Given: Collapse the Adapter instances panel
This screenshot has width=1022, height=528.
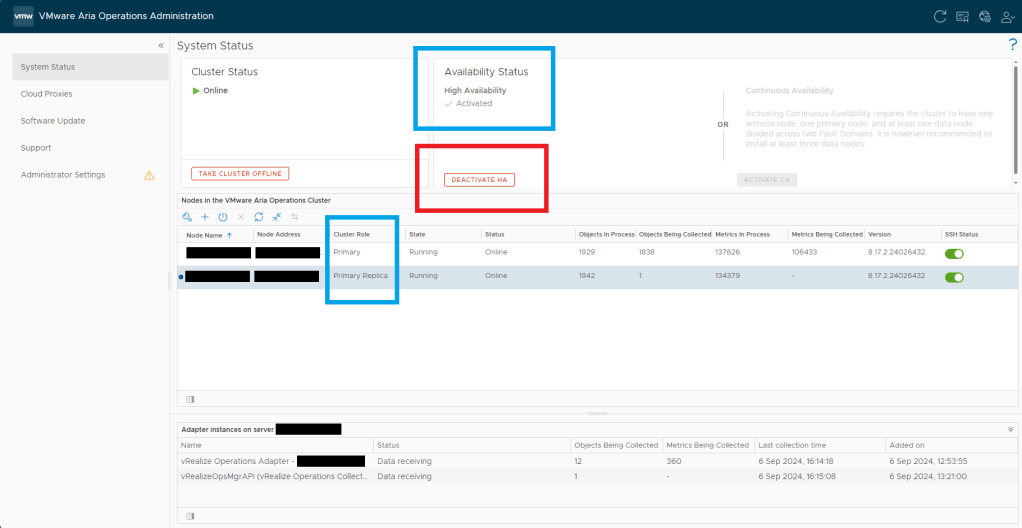Looking at the screenshot, I should 1010,428.
